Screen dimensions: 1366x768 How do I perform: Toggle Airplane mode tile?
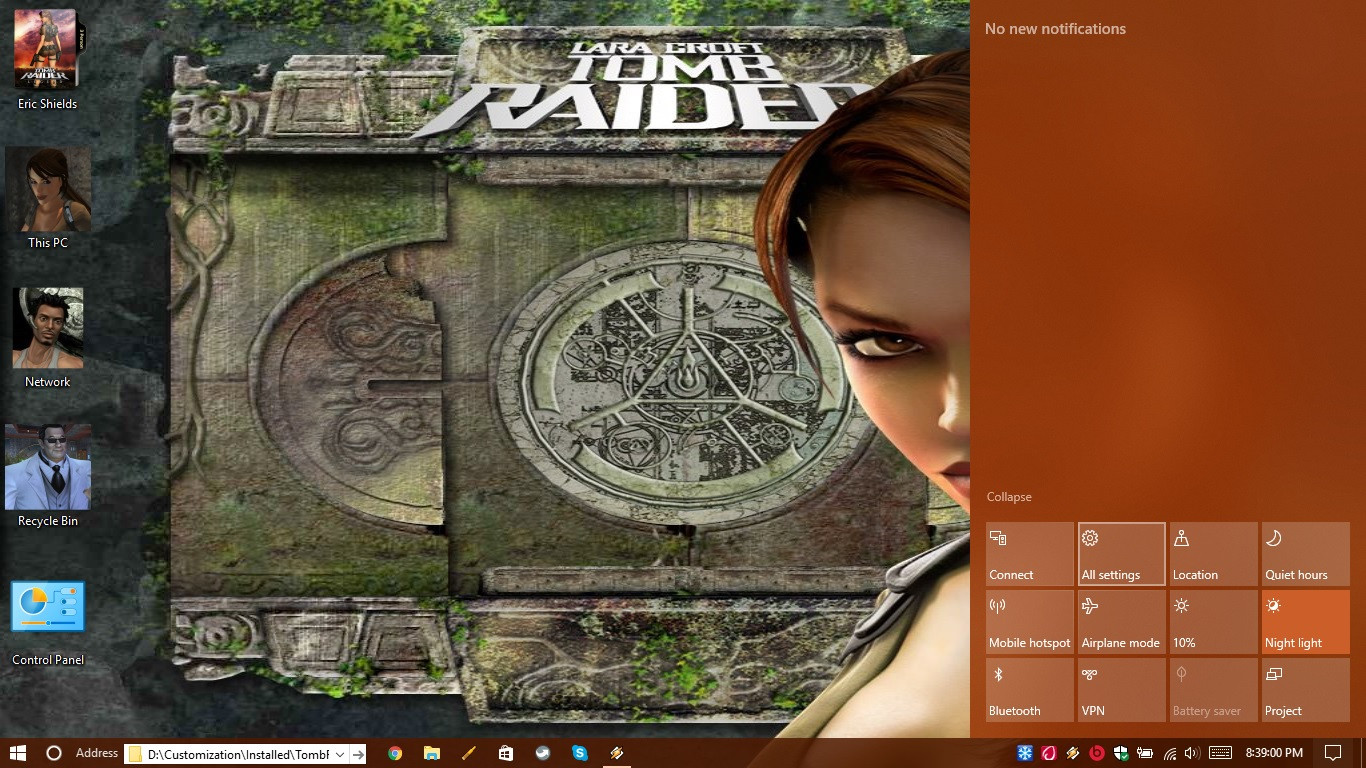pyautogui.click(x=1122, y=622)
